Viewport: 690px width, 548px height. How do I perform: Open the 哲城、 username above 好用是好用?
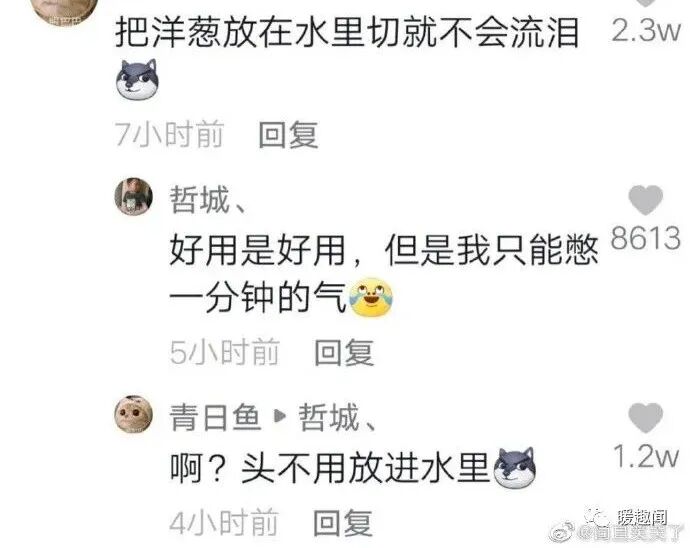[x=207, y=199]
